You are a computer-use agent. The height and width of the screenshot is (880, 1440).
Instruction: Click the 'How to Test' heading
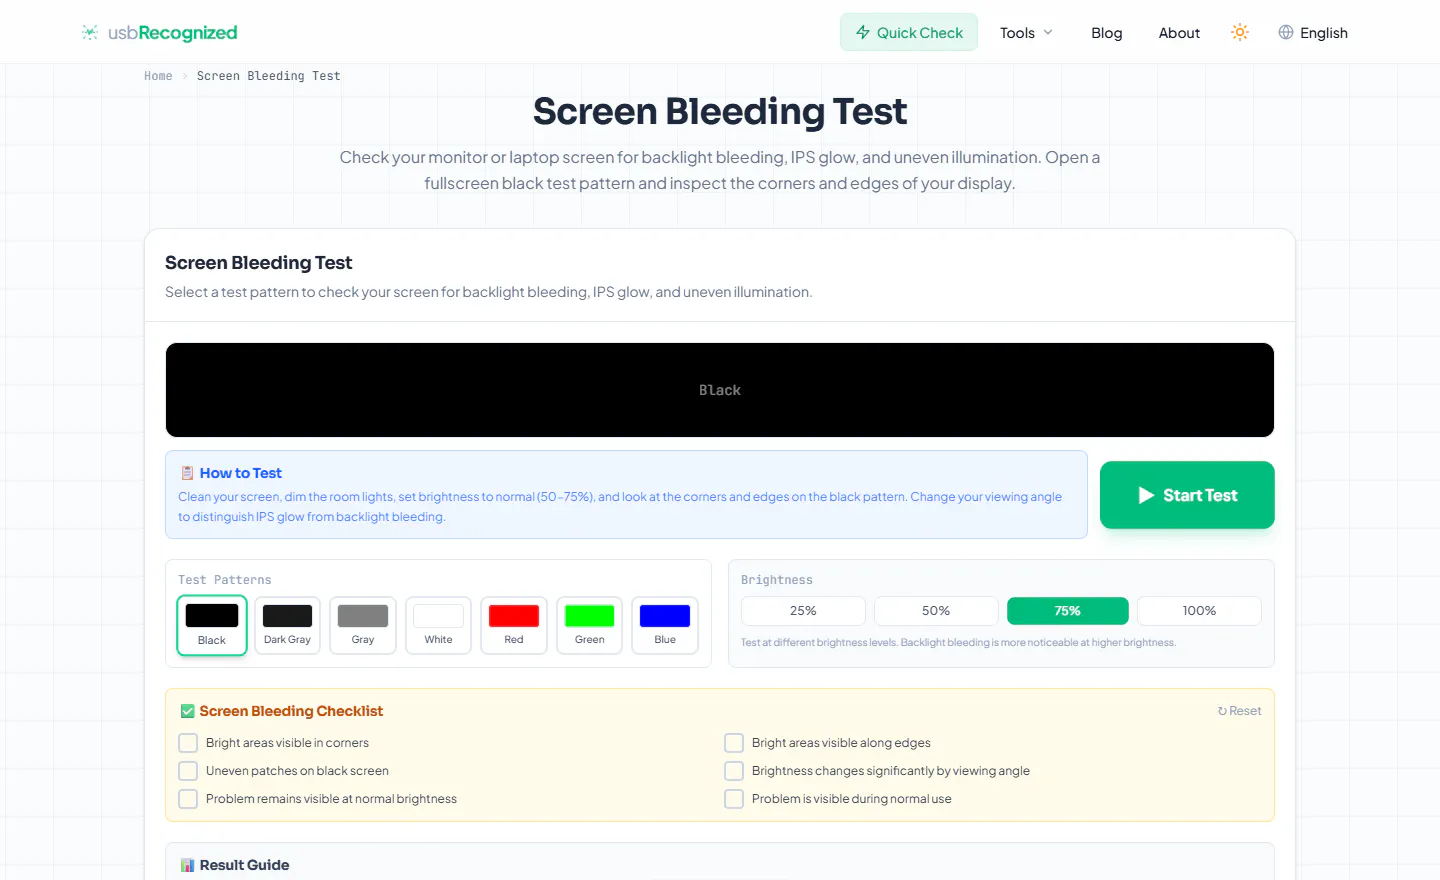tap(241, 473)
